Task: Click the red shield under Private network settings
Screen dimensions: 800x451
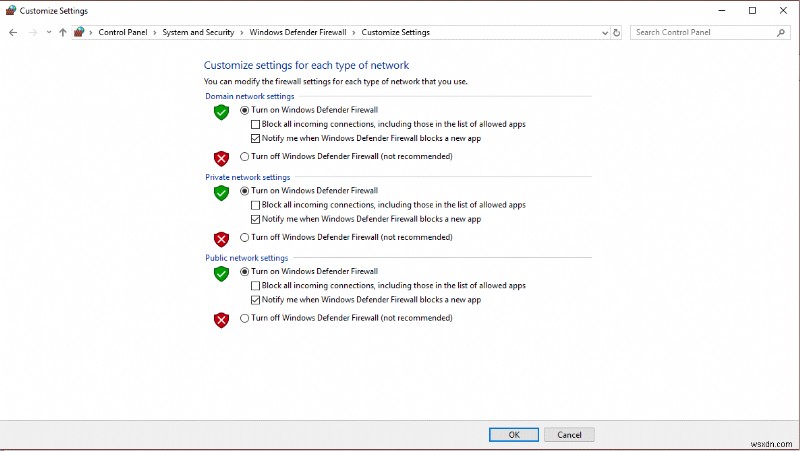Action: click(x=221, y=239)
